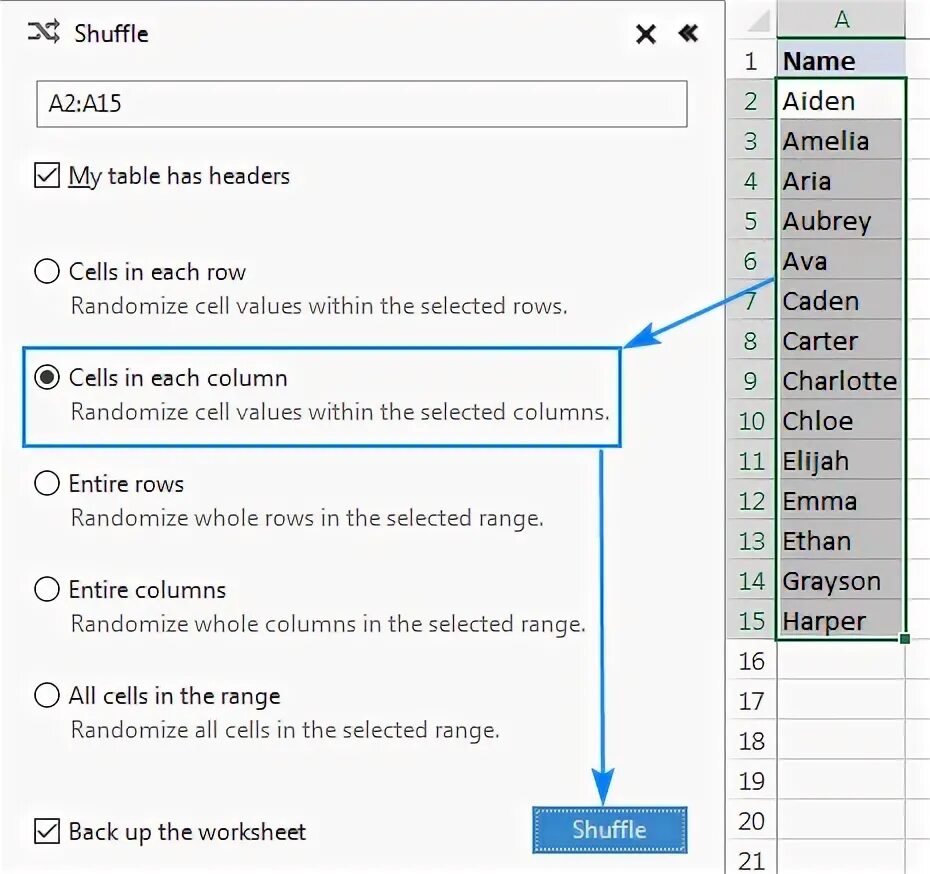930x874 pixels.
Task: Click the cell containing Charlotte
Action: 841,381
